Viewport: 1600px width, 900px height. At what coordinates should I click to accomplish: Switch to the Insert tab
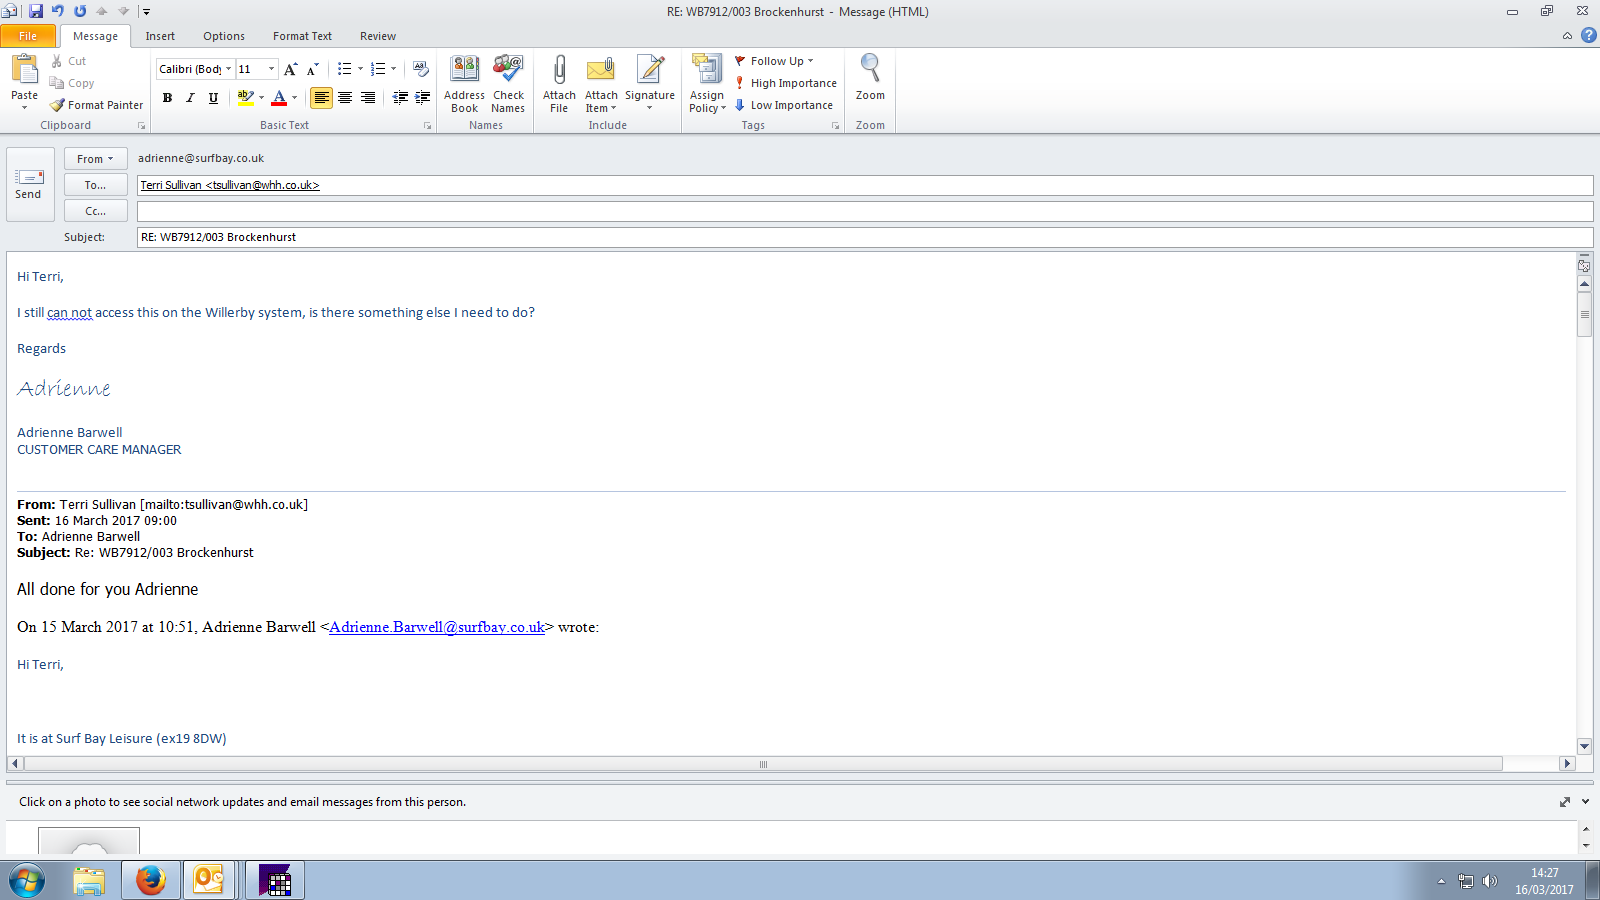tap(160, 36)
